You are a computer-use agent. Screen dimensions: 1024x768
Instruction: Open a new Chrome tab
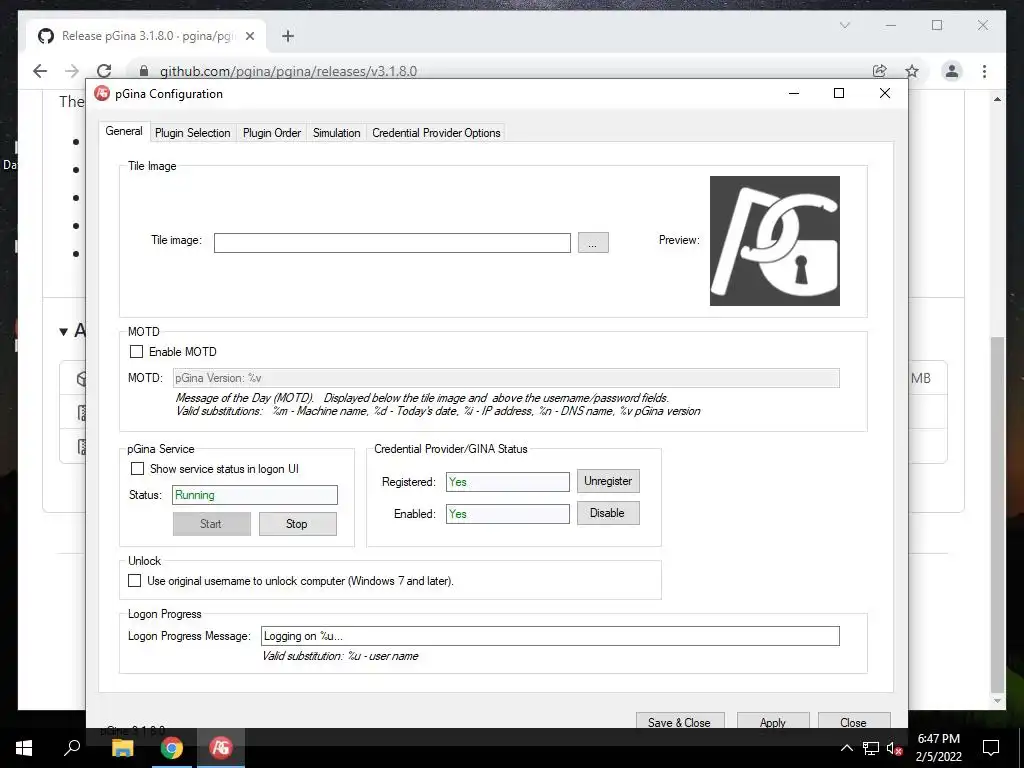(x=288, y=37)
